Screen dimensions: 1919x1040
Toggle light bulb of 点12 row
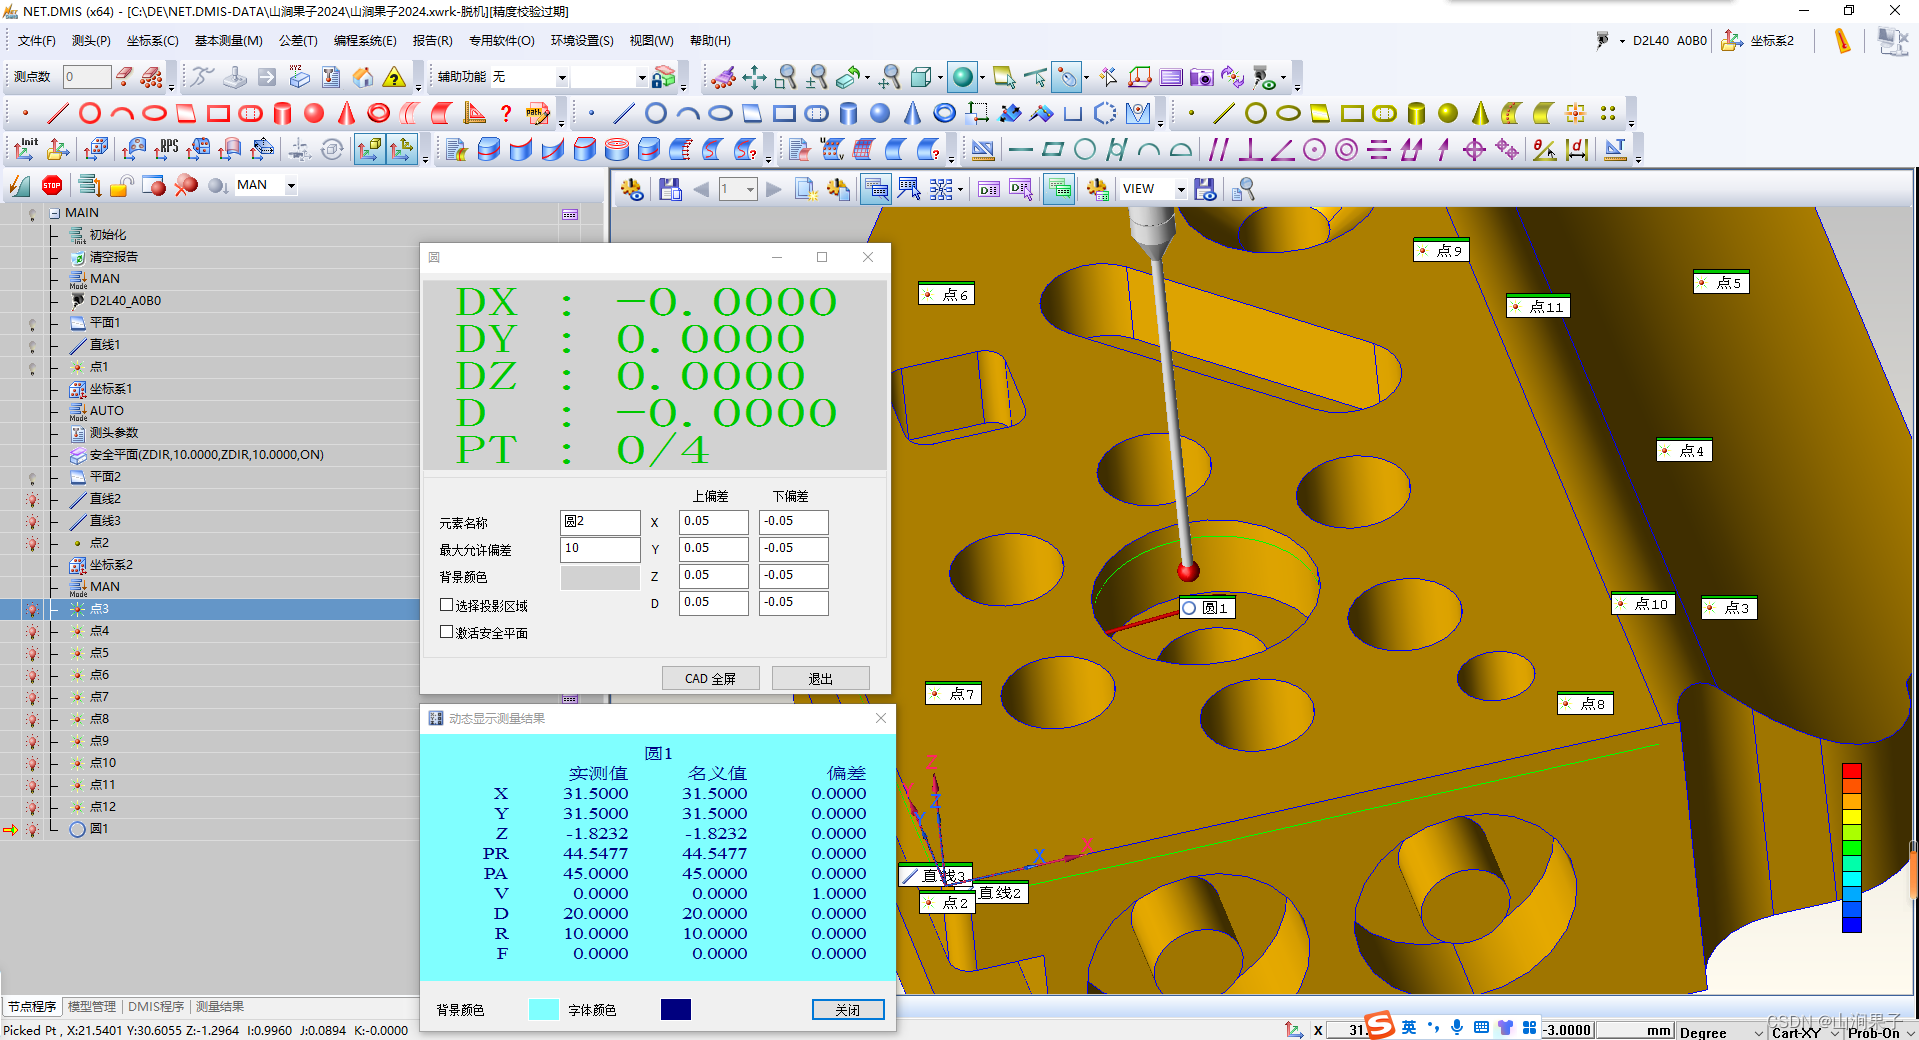click(x=32, y=807)
